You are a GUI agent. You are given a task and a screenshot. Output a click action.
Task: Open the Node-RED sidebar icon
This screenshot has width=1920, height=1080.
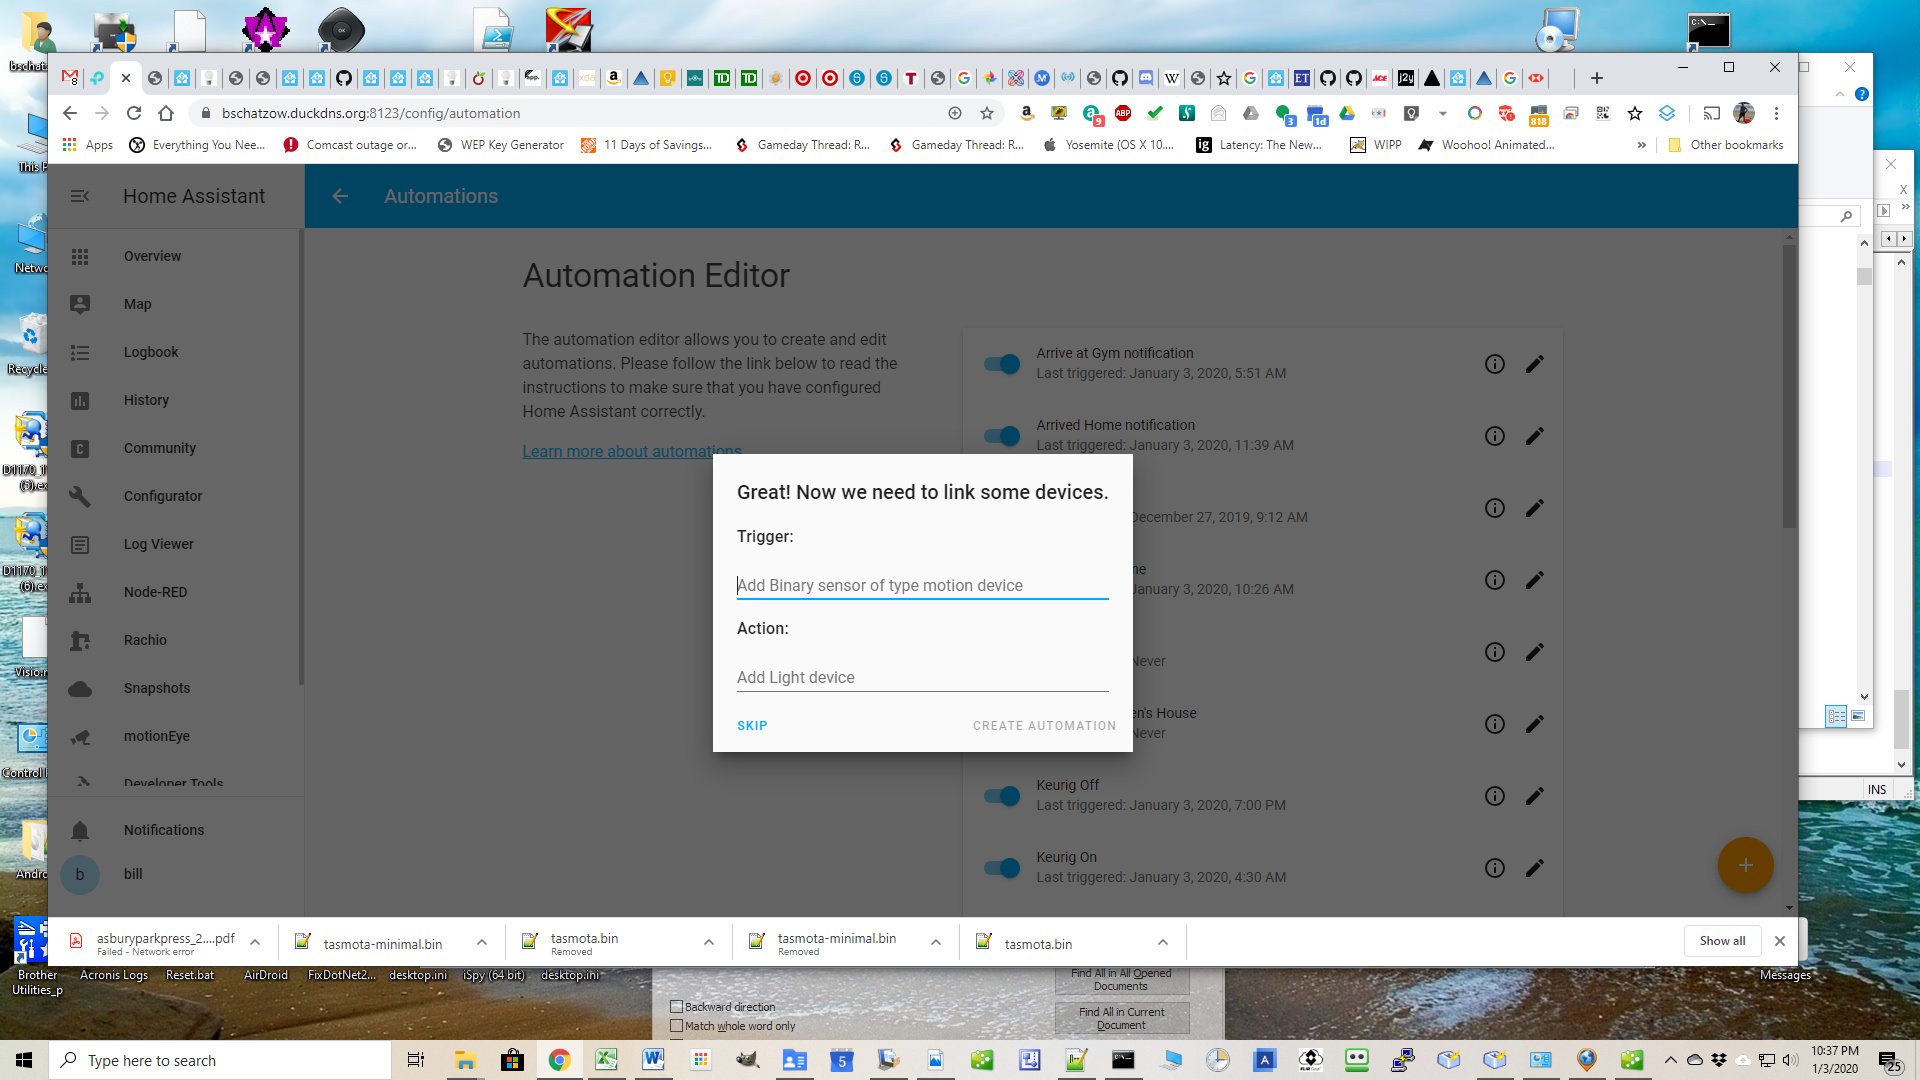tap(80, 593)
